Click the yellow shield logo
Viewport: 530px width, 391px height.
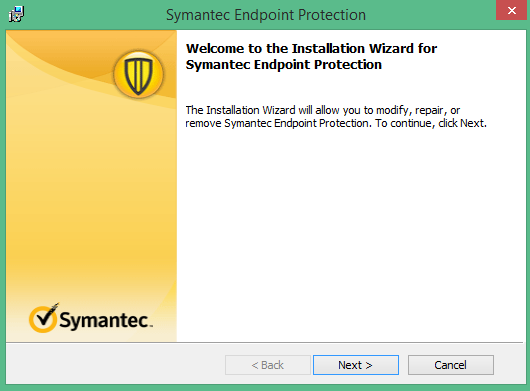click(x=138, y=75)
